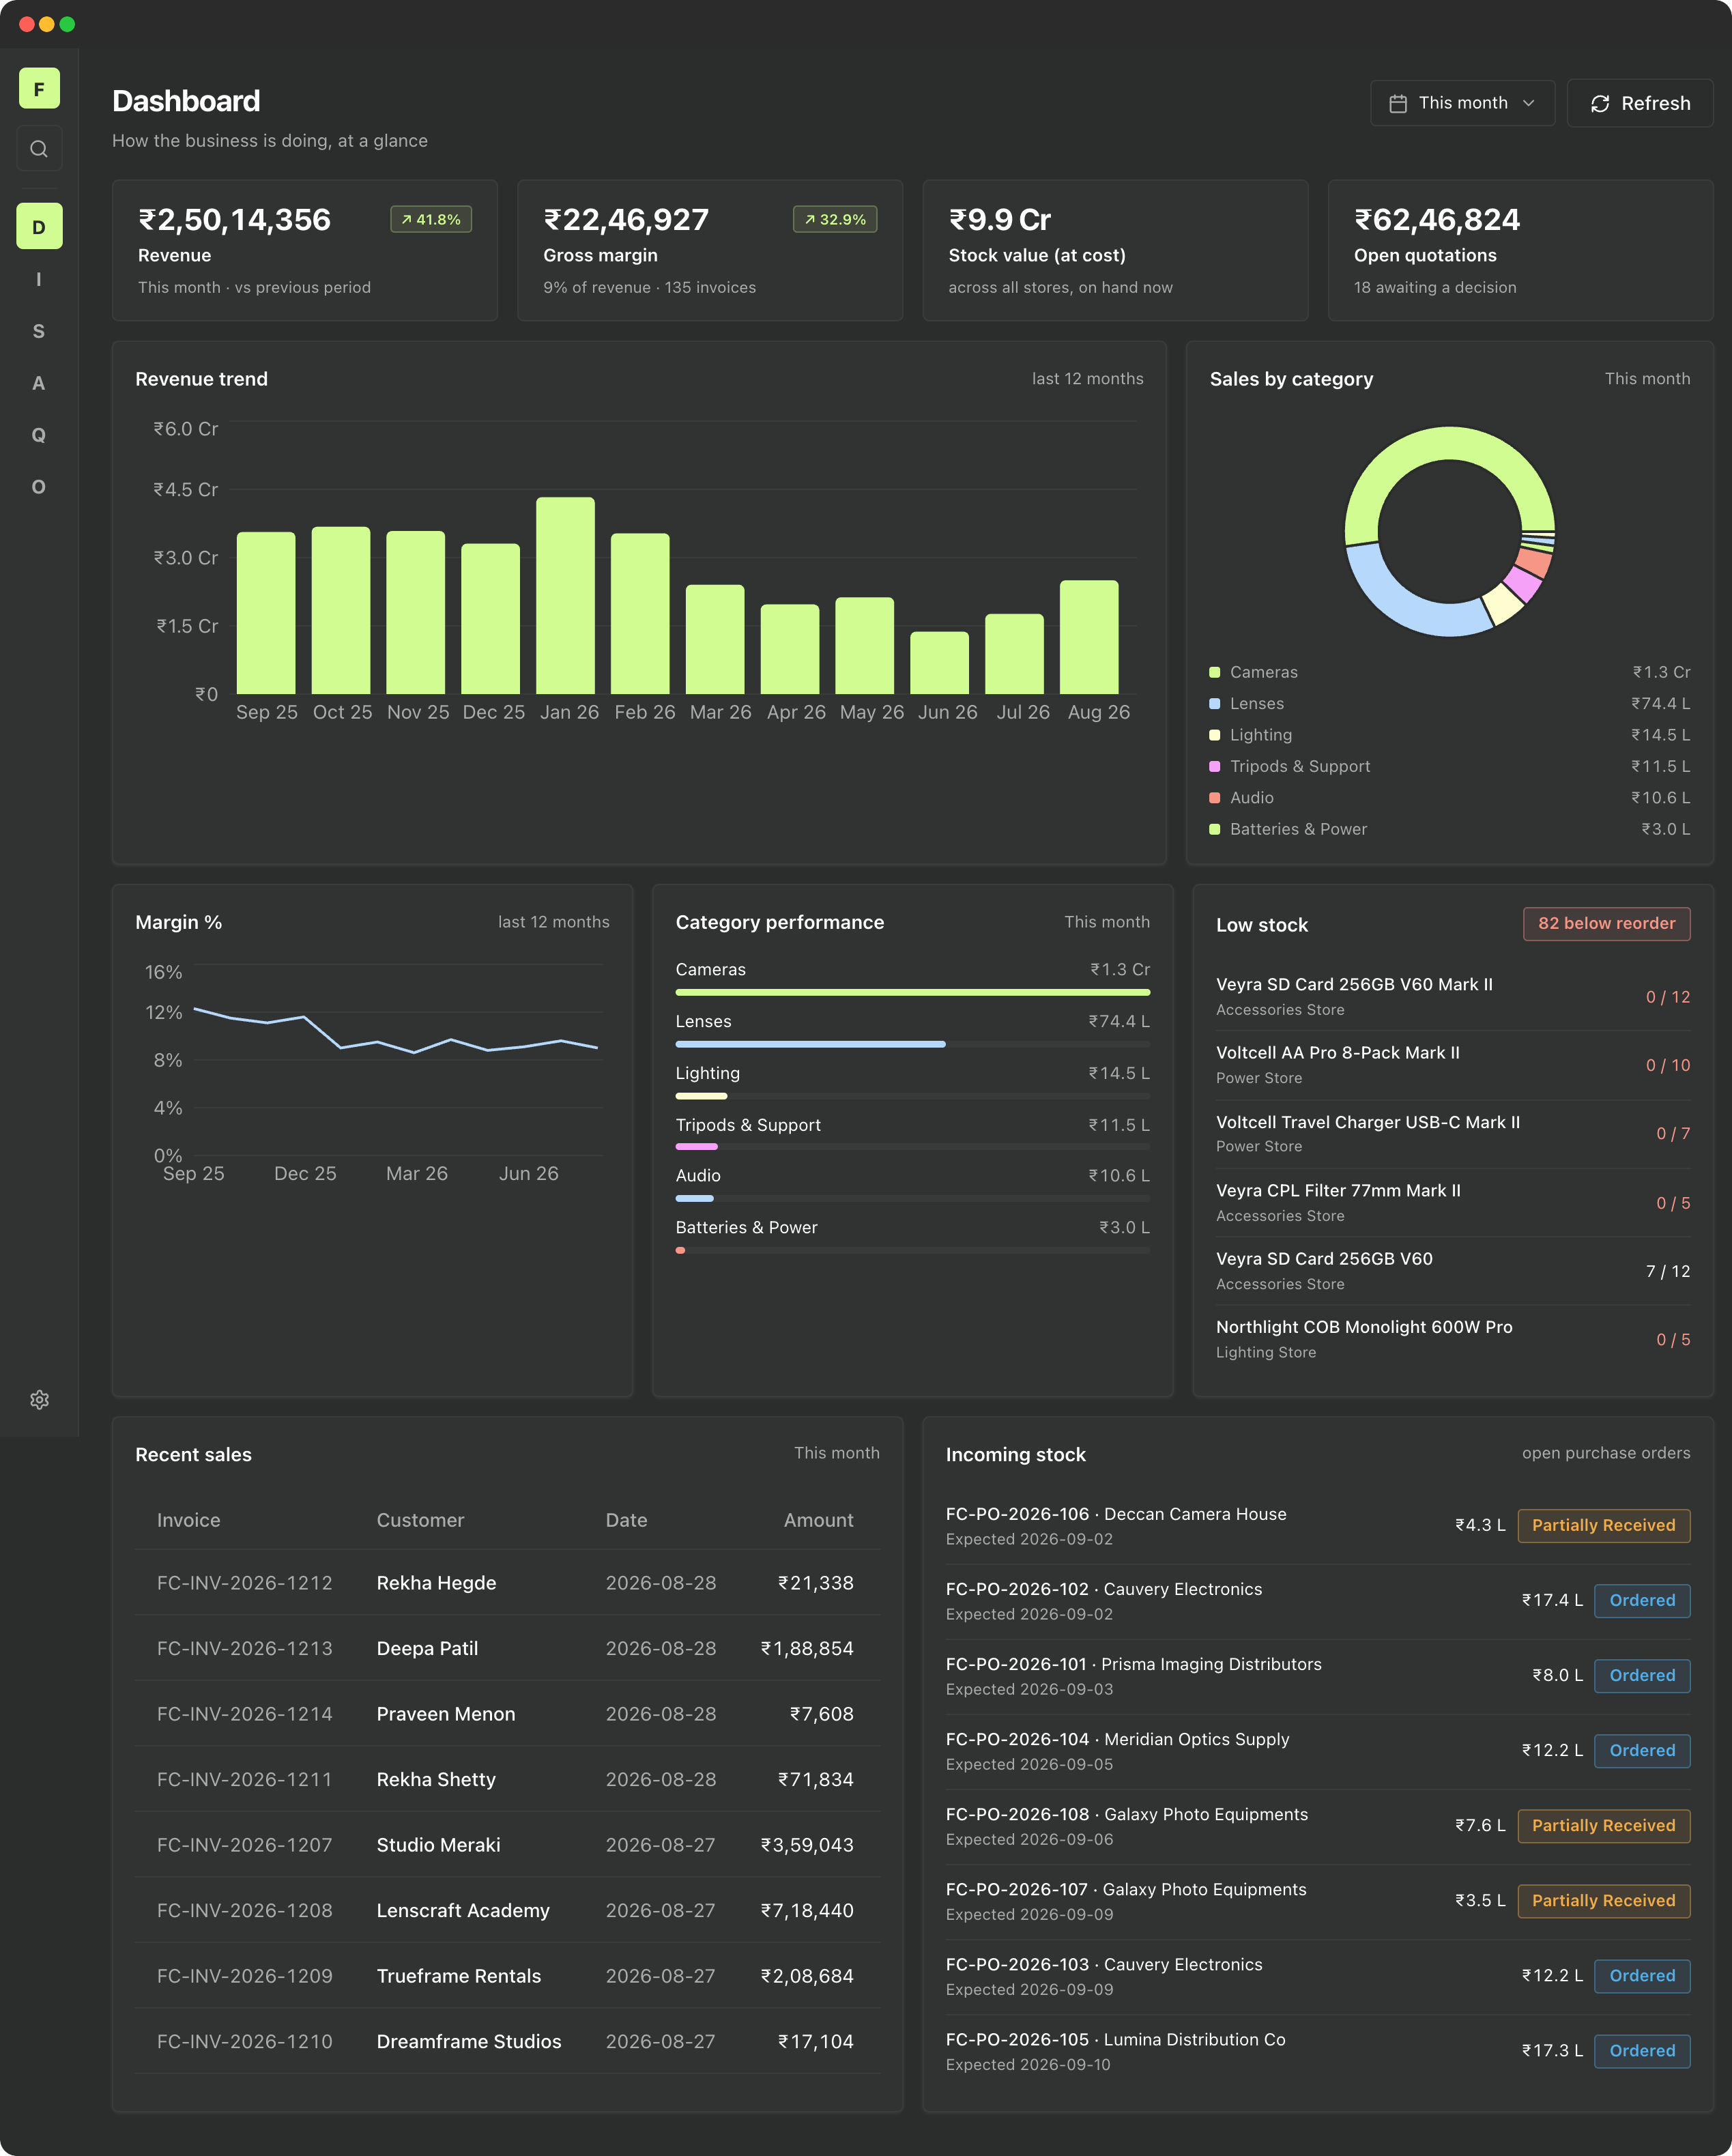Click the Jan 26 revenue bar
The image size is (1732, 2156).
point(565,596)
